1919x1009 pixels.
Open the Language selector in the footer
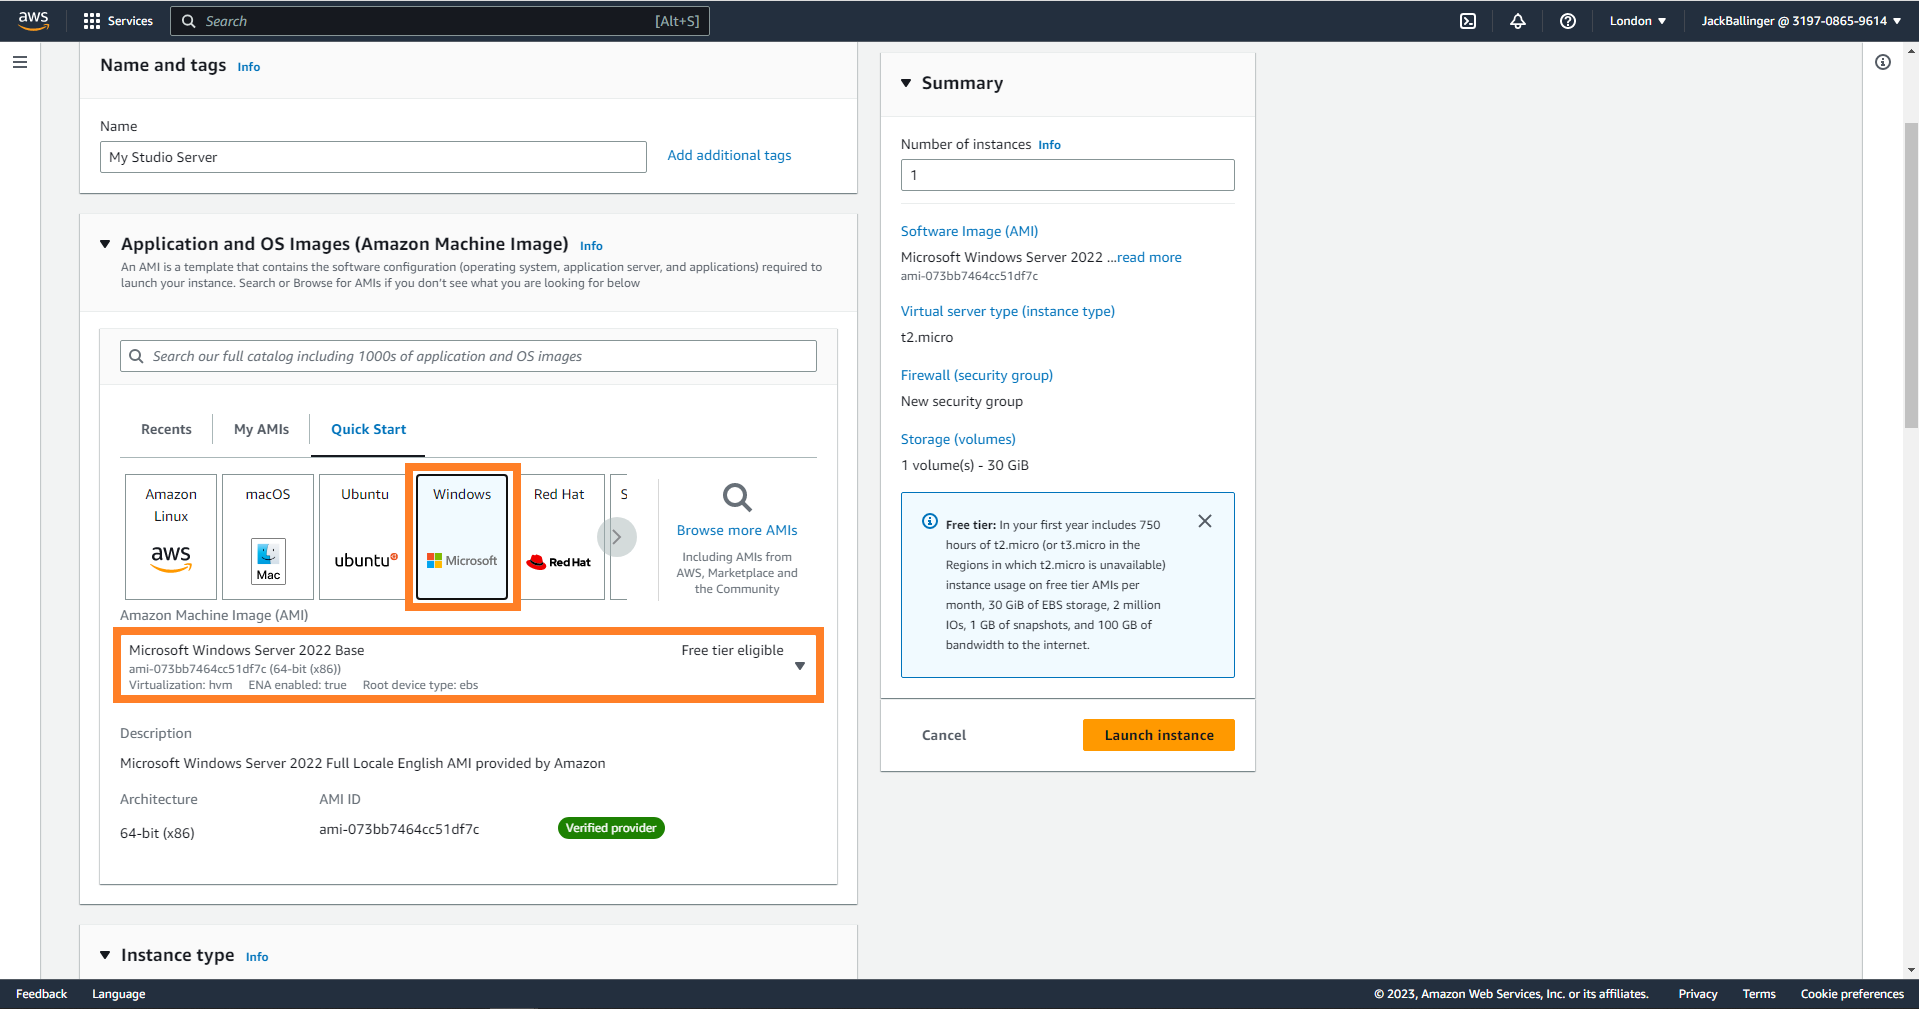tap(119, 994)
